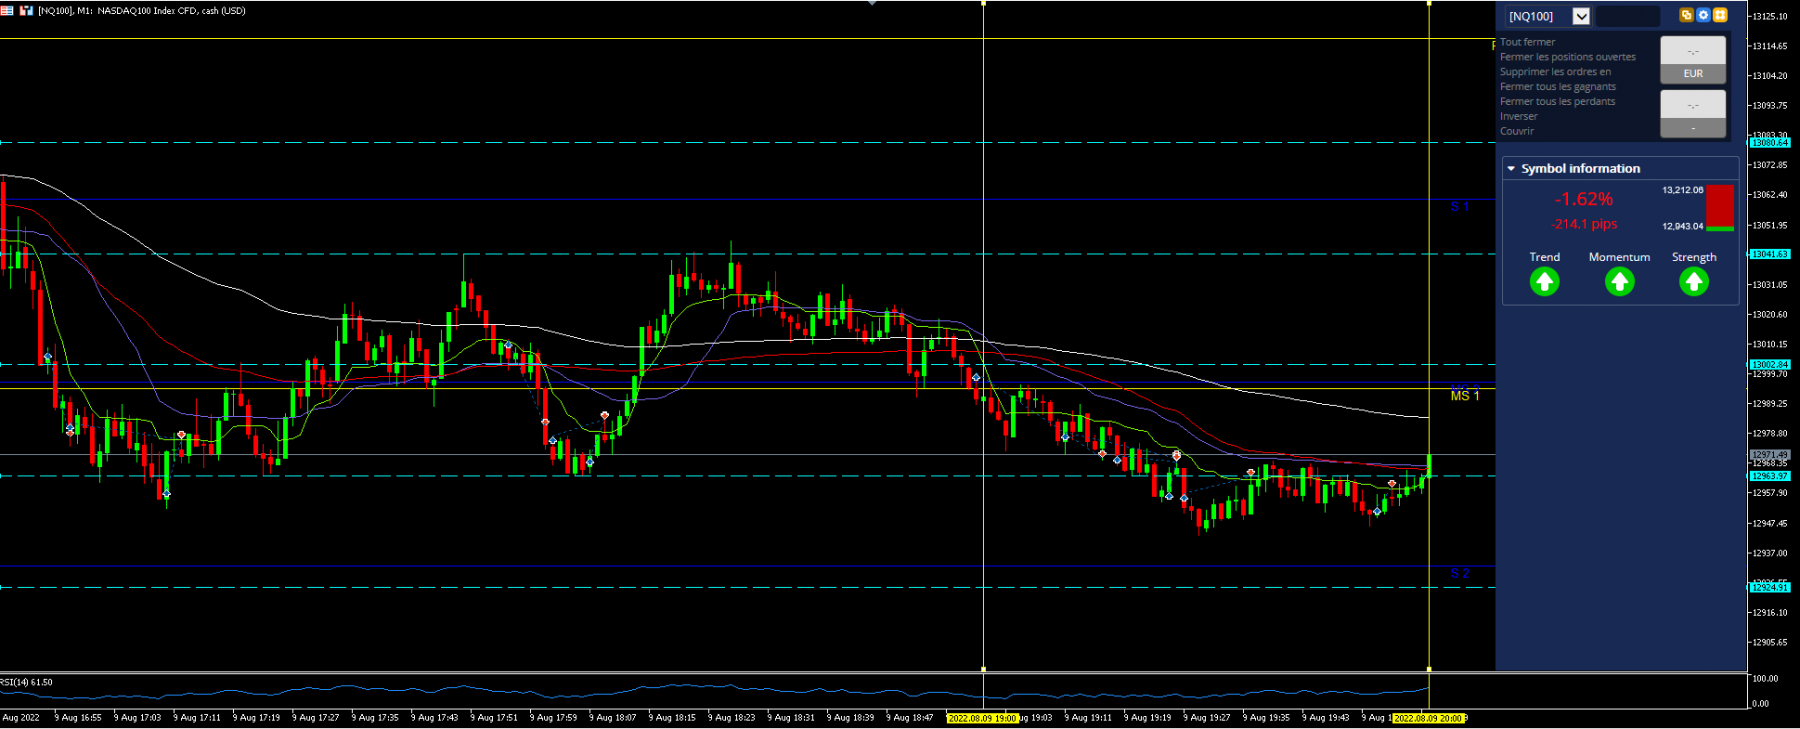Click the EUR currency button
This screenshot has height=729, width=1800.
click(x=1693, y=74)
